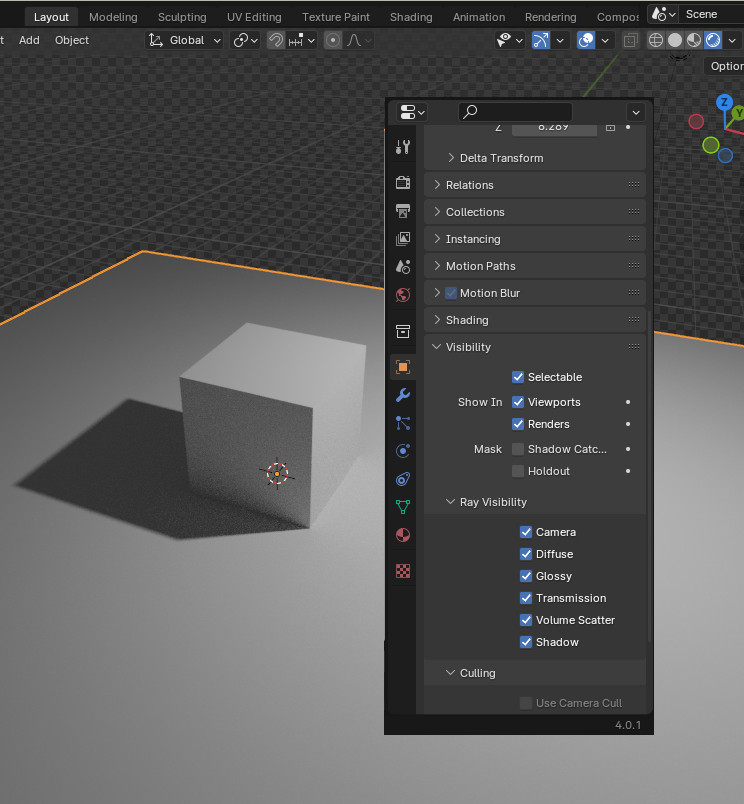
Task: Open the Object Constraints properties tab
Action: click(x=403, y=479)
